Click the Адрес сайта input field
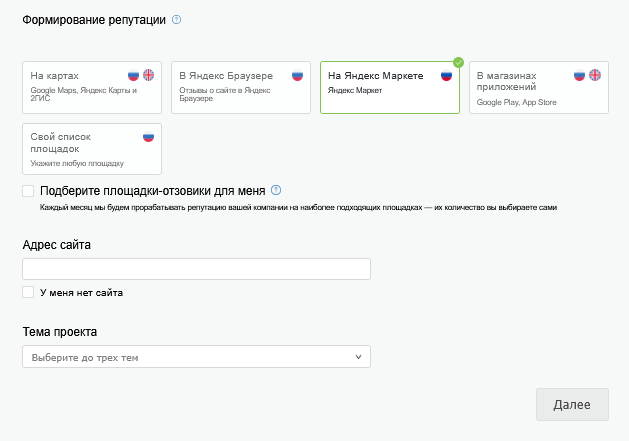This screenshot has height=441, width=629. pos(196,269)
